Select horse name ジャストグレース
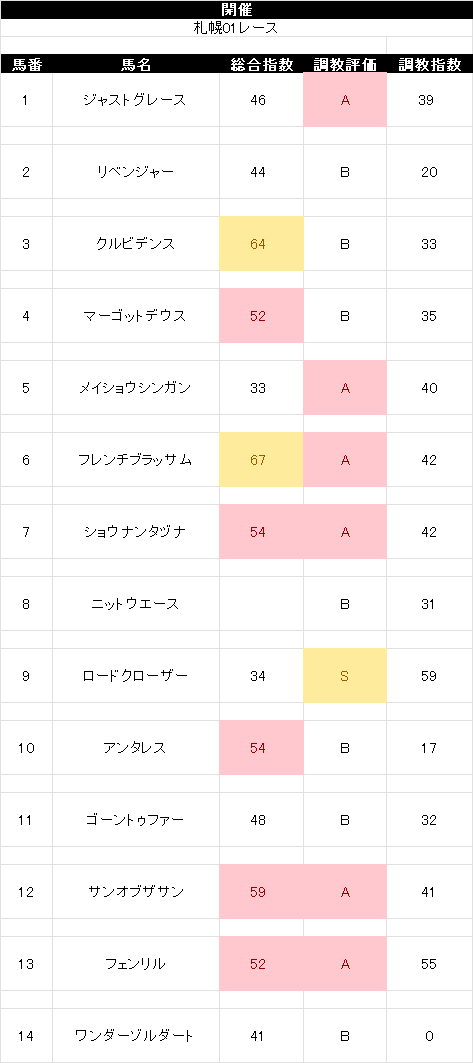Image resolution: width=473 pixels, height=1063 pixels. pos(136,100)
